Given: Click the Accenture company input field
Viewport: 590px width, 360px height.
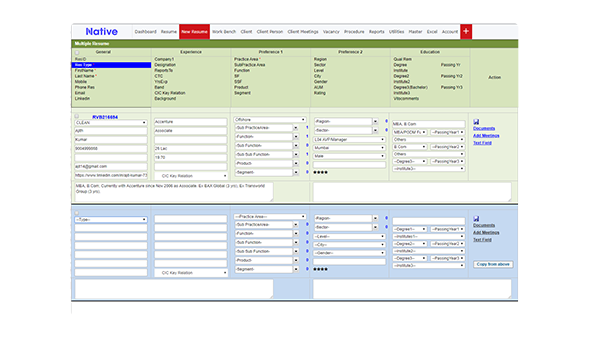Looking at the screenshot, I should (191, 122).
